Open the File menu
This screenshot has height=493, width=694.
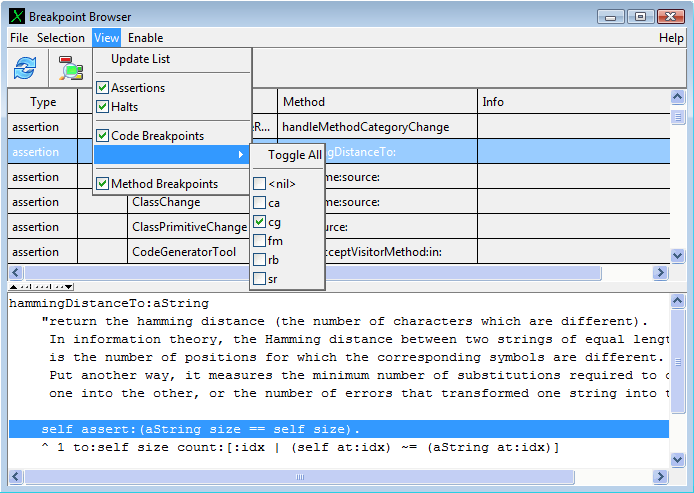19,38
